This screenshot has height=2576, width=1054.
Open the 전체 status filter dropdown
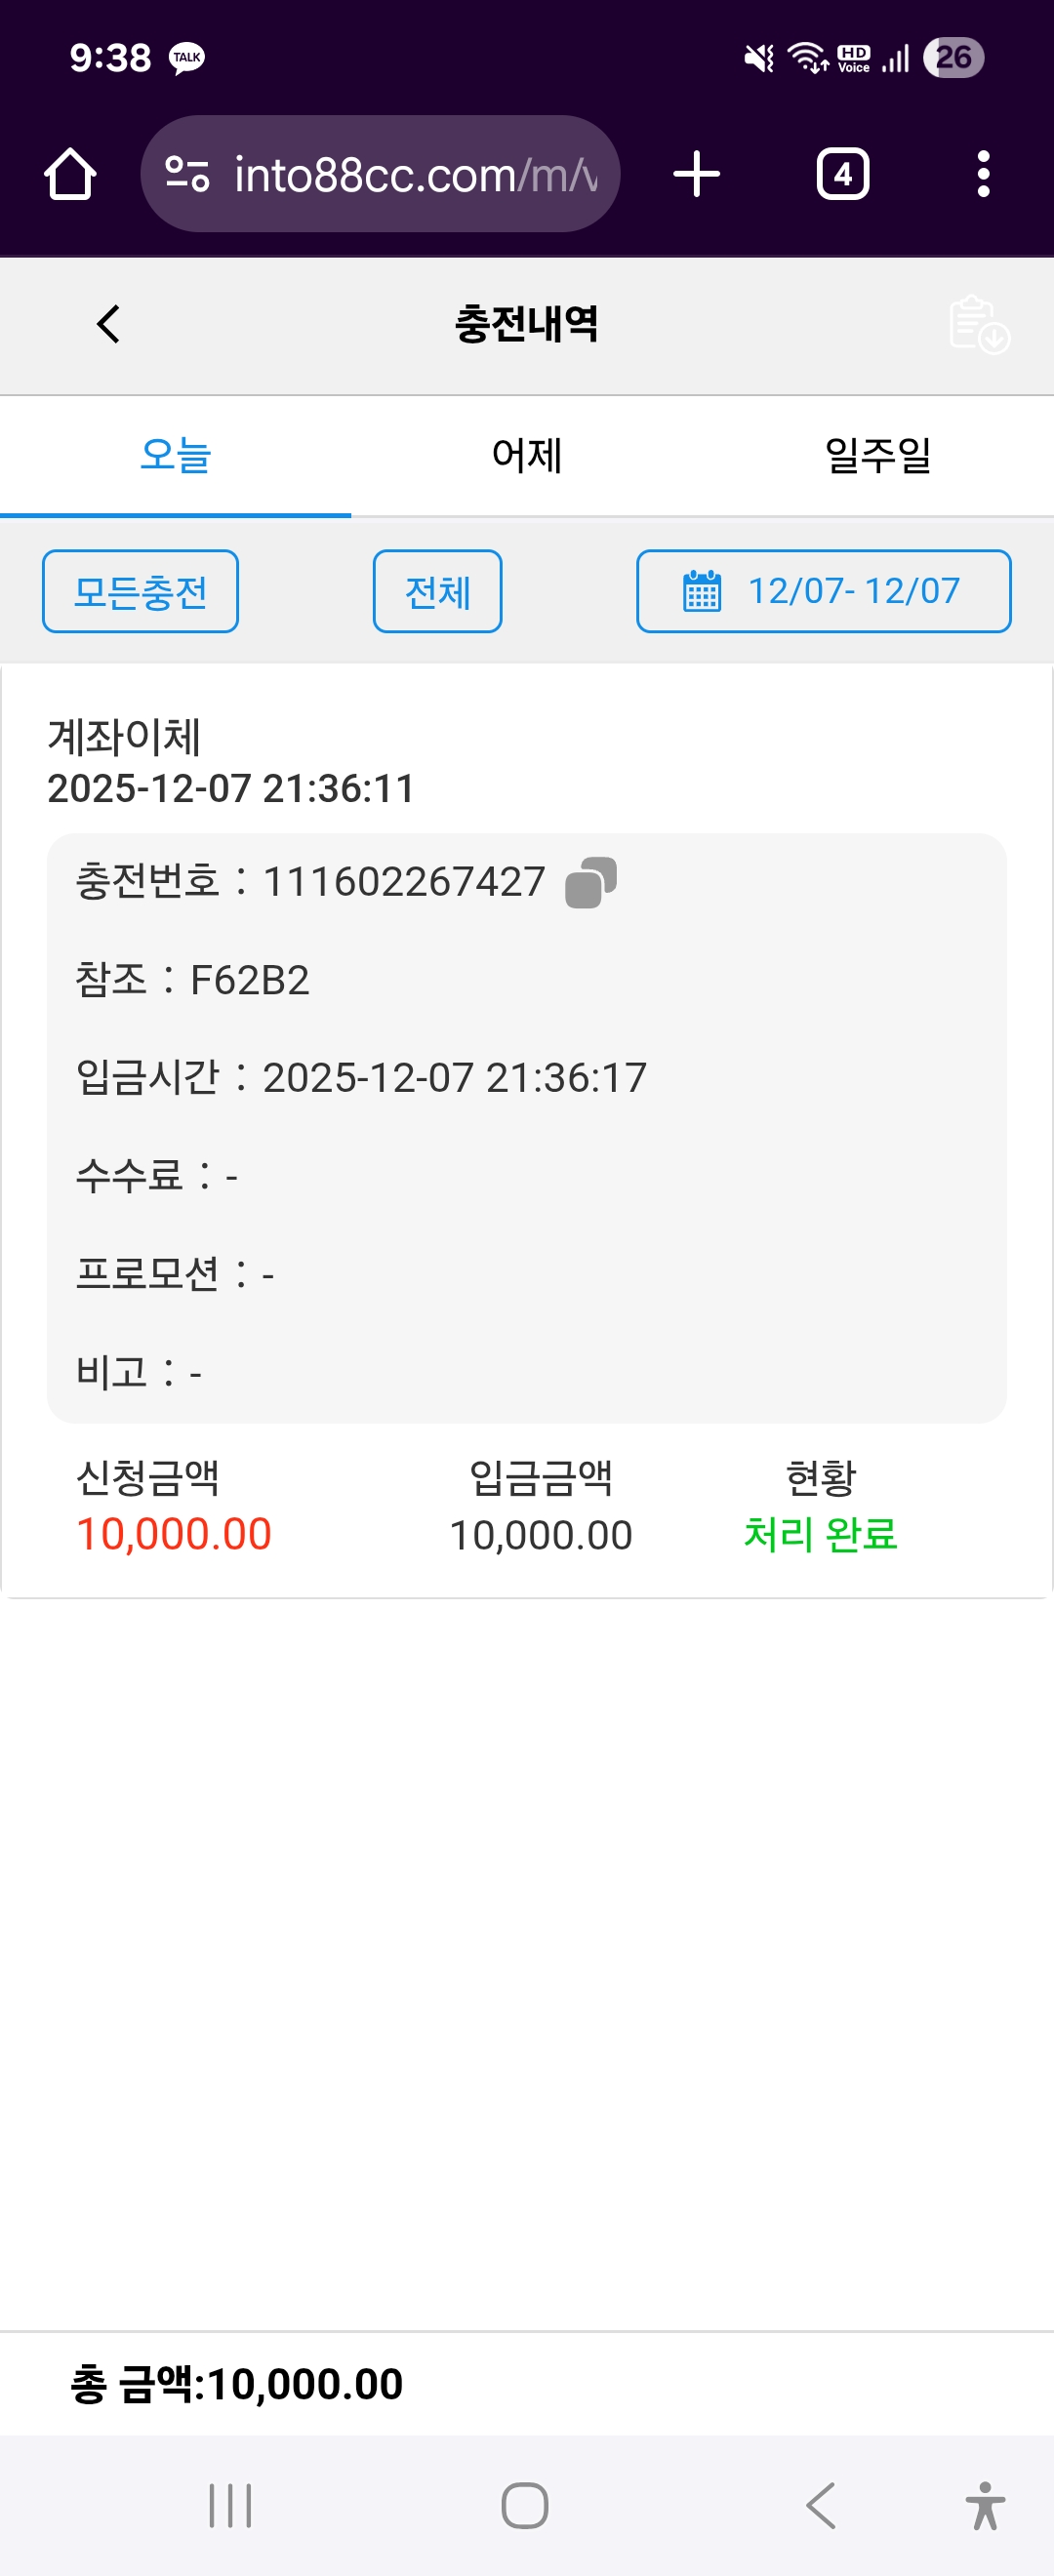(x=437, y=591)
